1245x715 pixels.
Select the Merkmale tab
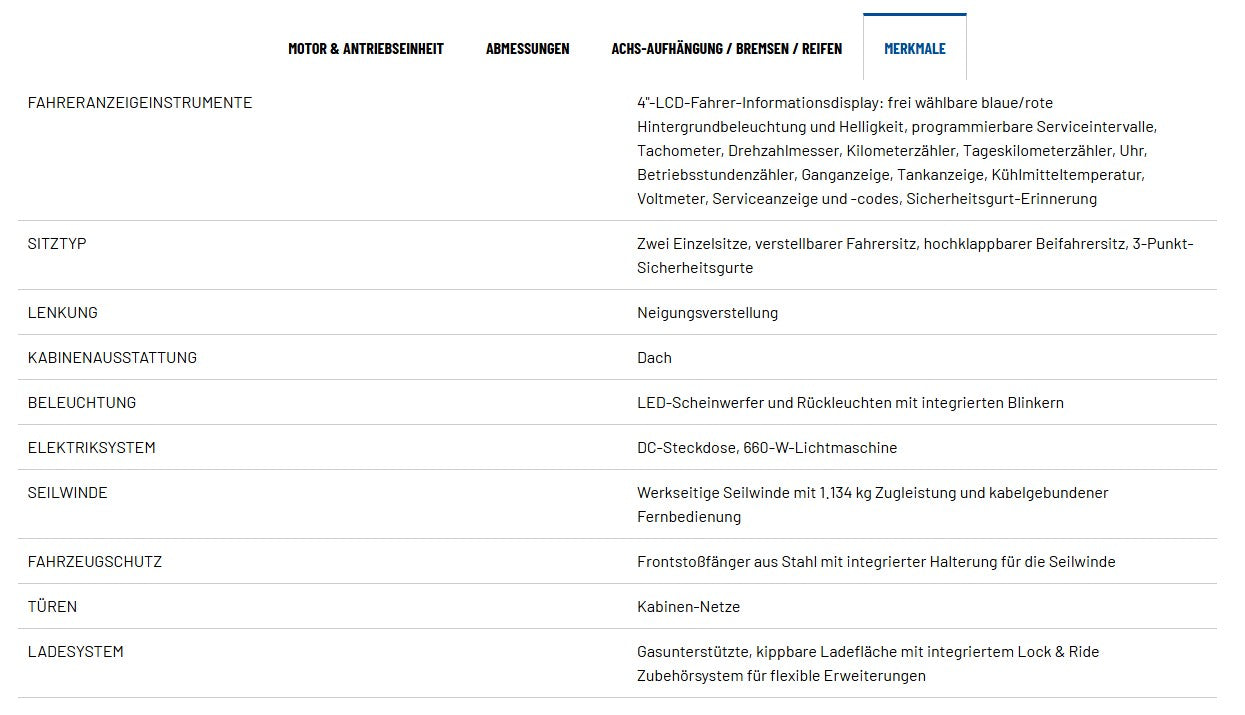click(x=915, y=48)
